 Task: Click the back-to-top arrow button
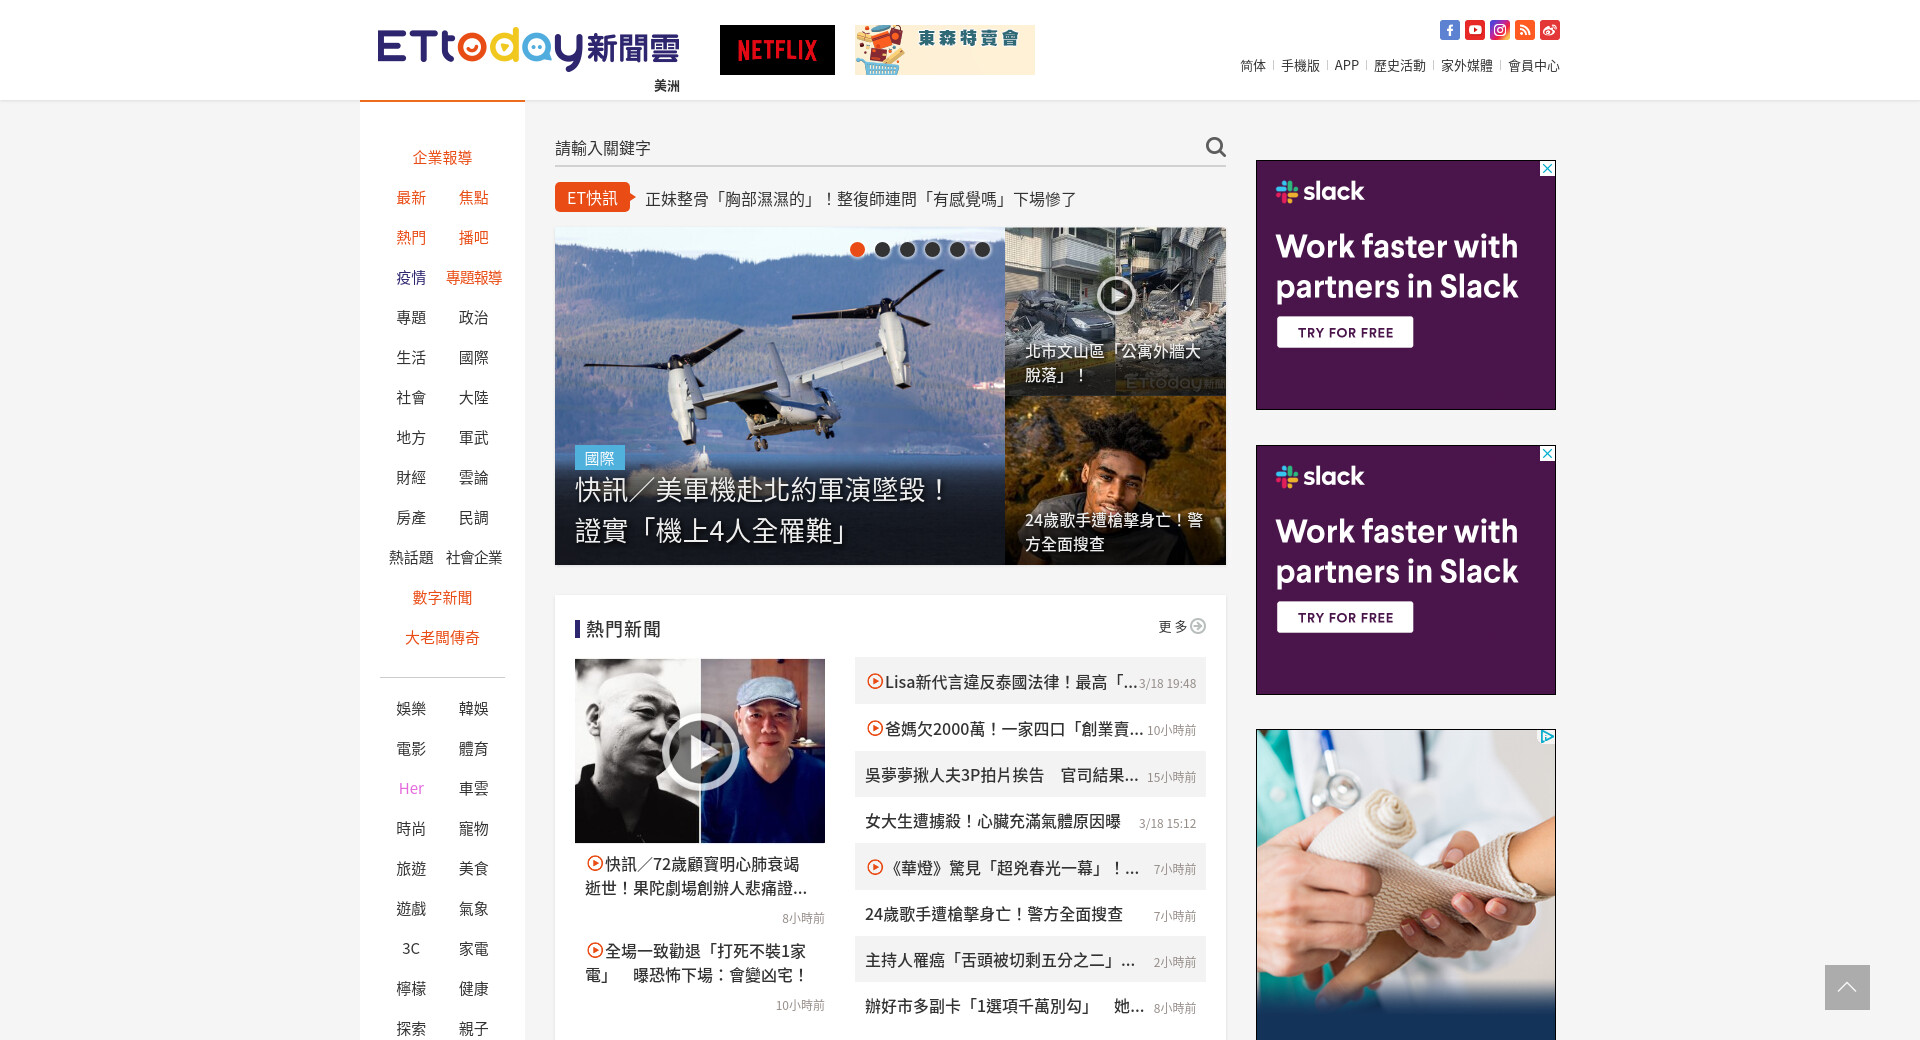(x=1847, y=987)
